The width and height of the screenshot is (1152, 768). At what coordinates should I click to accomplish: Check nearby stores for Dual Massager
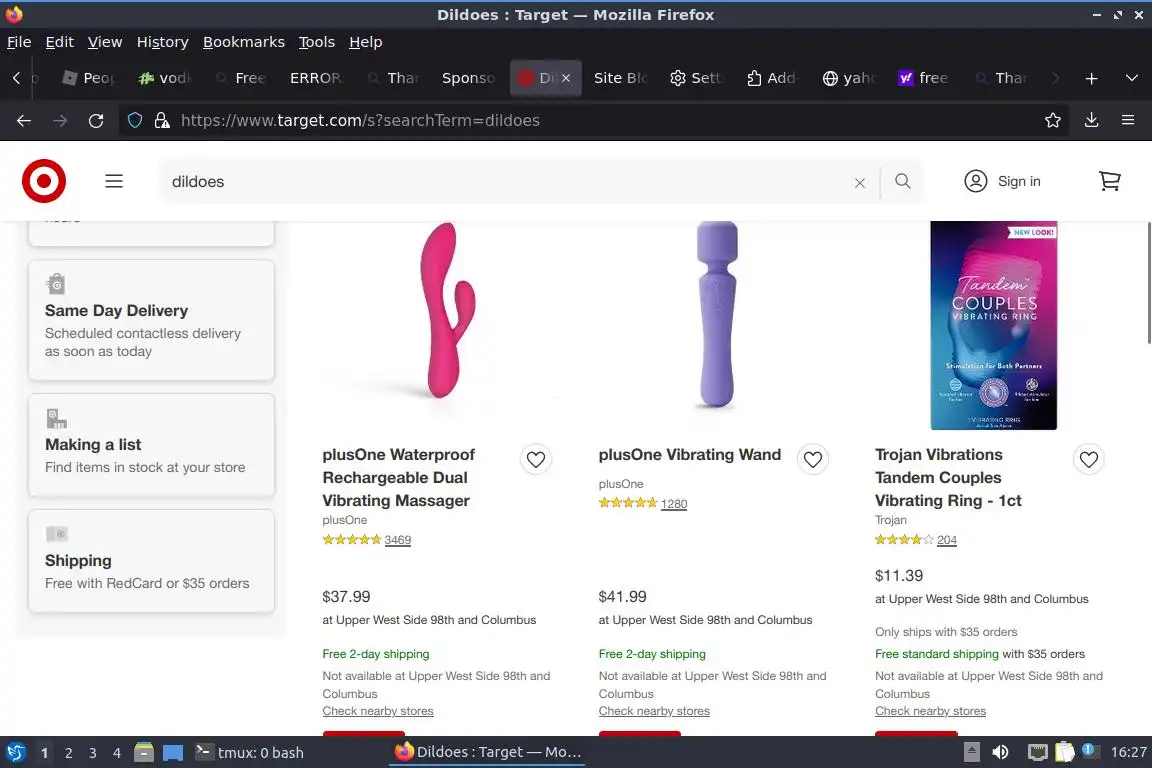click(378, 711)
